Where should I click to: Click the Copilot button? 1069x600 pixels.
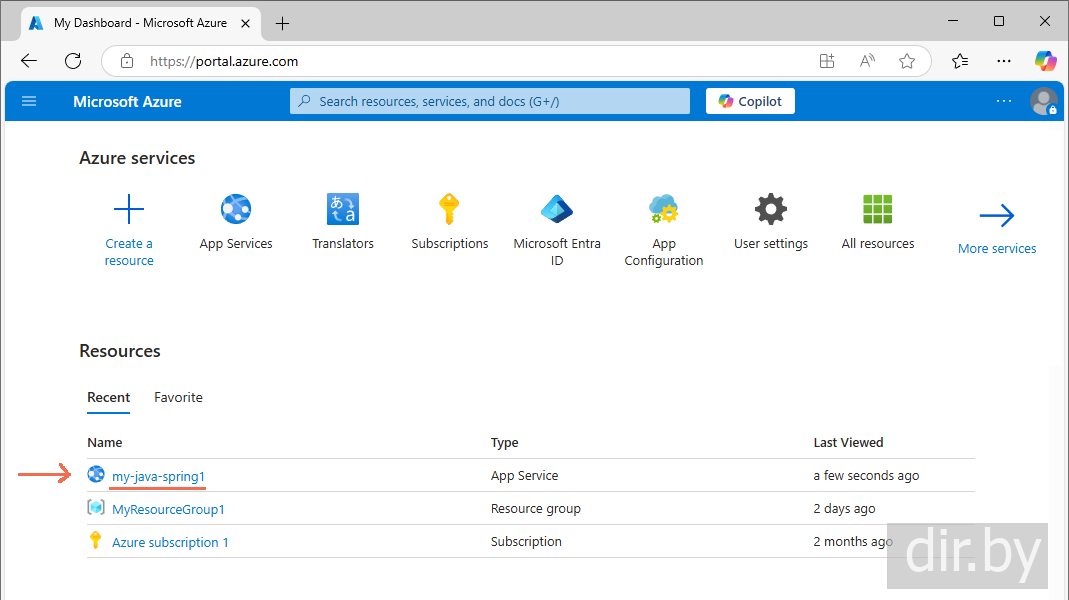[x=750, y=101]
